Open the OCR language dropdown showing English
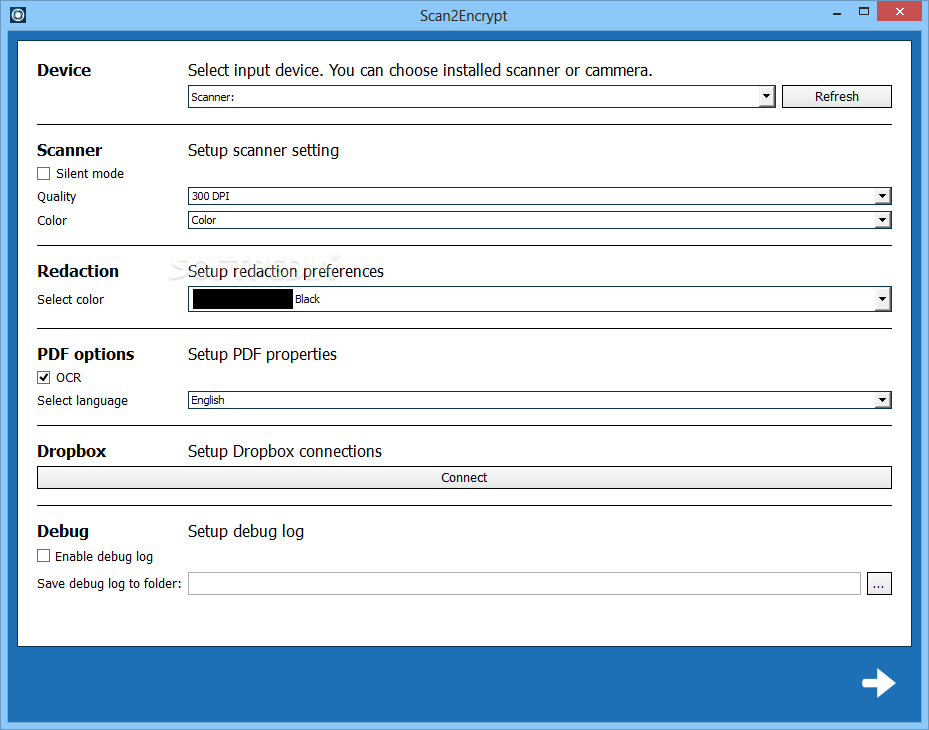This screenshot has height=730, width=929. tap(540, 400)
